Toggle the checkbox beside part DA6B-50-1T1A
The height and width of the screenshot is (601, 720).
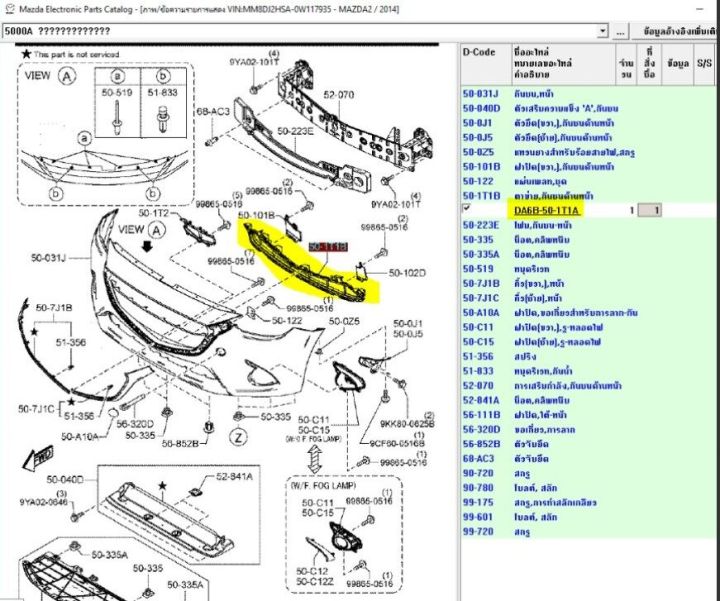click(467, 209)
